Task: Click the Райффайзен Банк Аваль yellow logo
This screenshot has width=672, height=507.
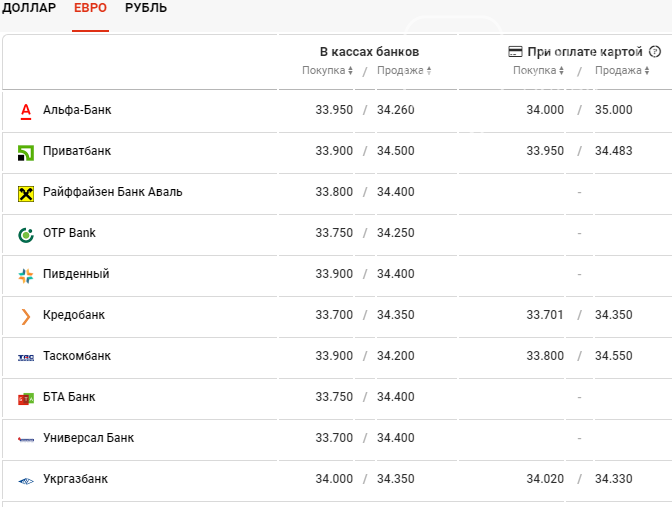Action: (26, 194)
